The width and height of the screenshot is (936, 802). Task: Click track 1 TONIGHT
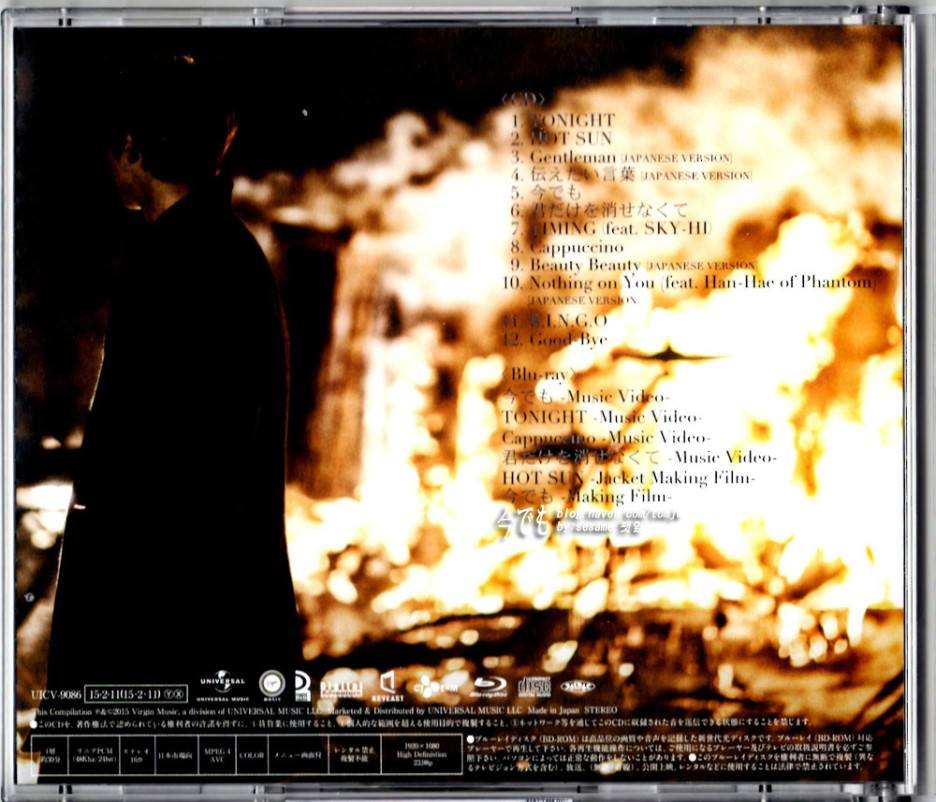pyautogui.click(x=563, y=120)
